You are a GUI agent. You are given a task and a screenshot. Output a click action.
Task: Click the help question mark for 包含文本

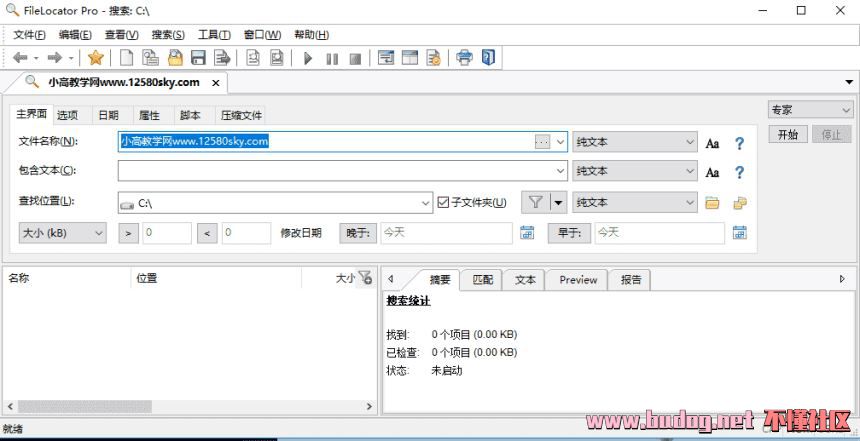pyautogui.click(x=739, y=172)
